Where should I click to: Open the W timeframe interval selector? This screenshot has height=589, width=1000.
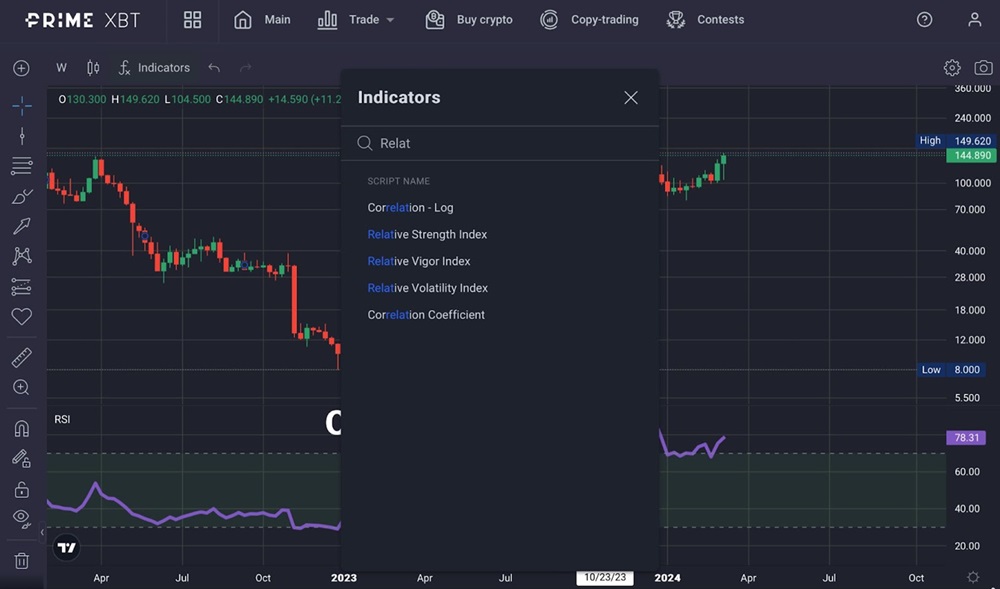tap(61, 68)
